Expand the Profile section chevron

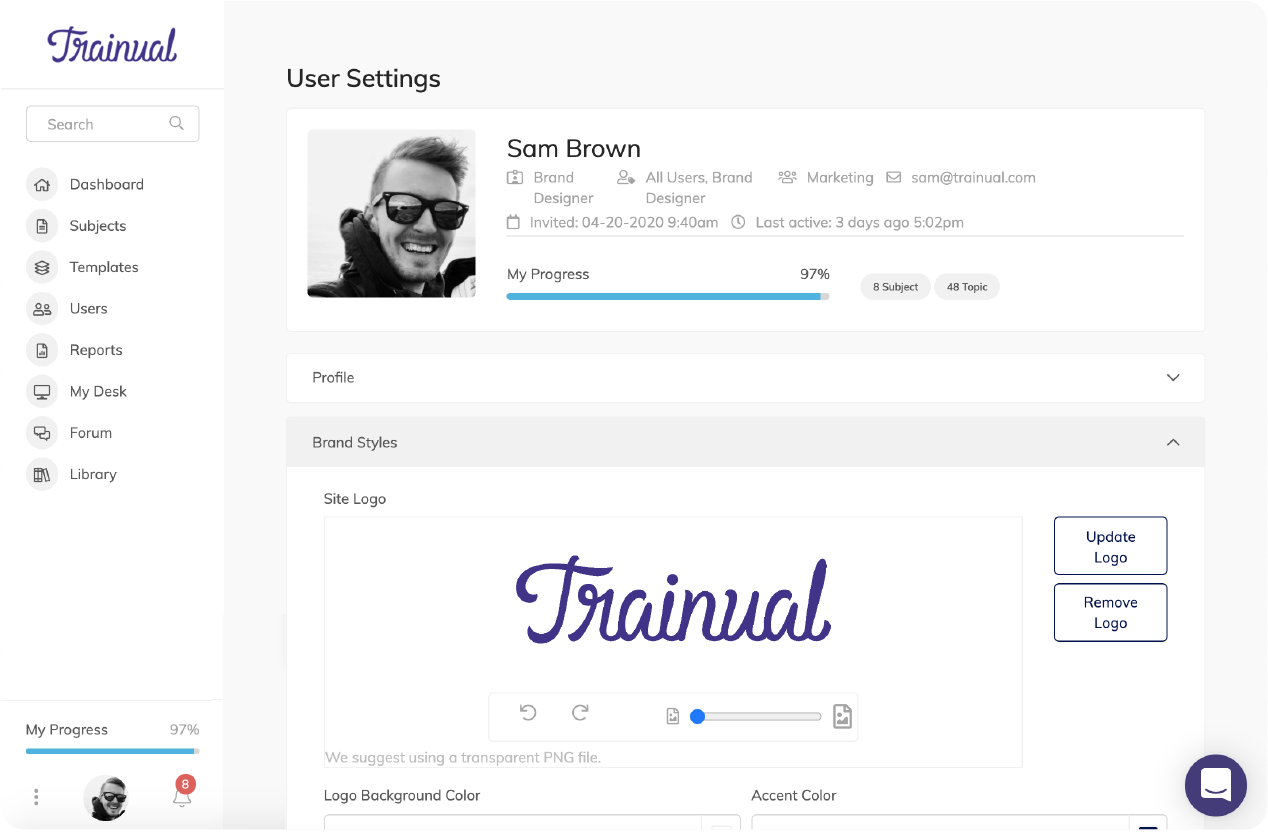(x=1173, y=378)
